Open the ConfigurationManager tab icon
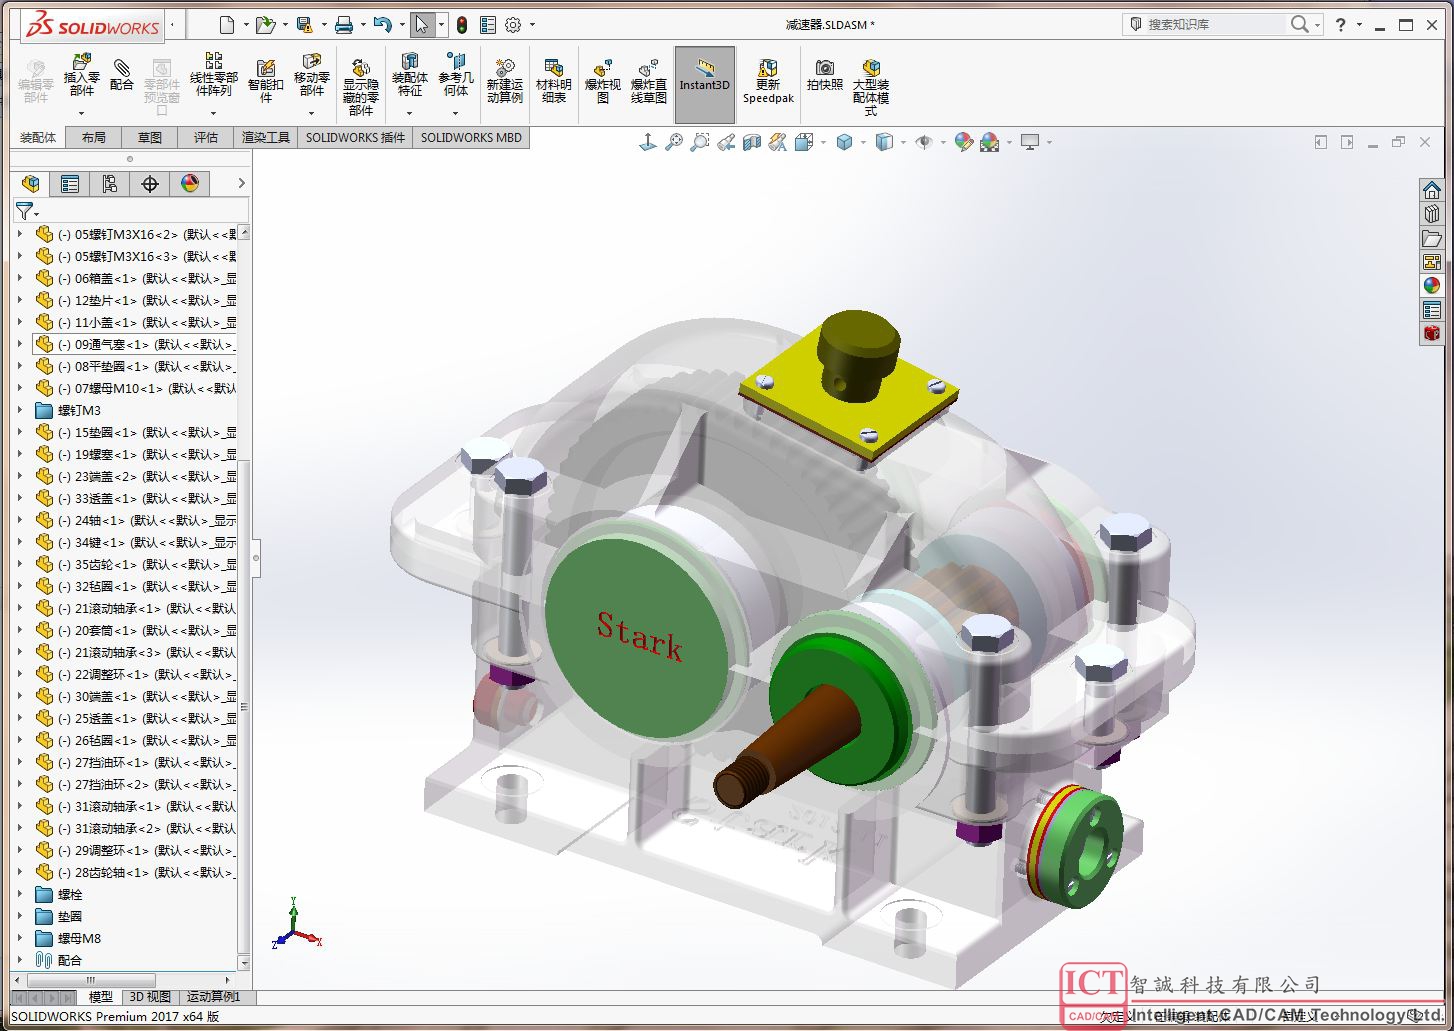 coord(110,184)
